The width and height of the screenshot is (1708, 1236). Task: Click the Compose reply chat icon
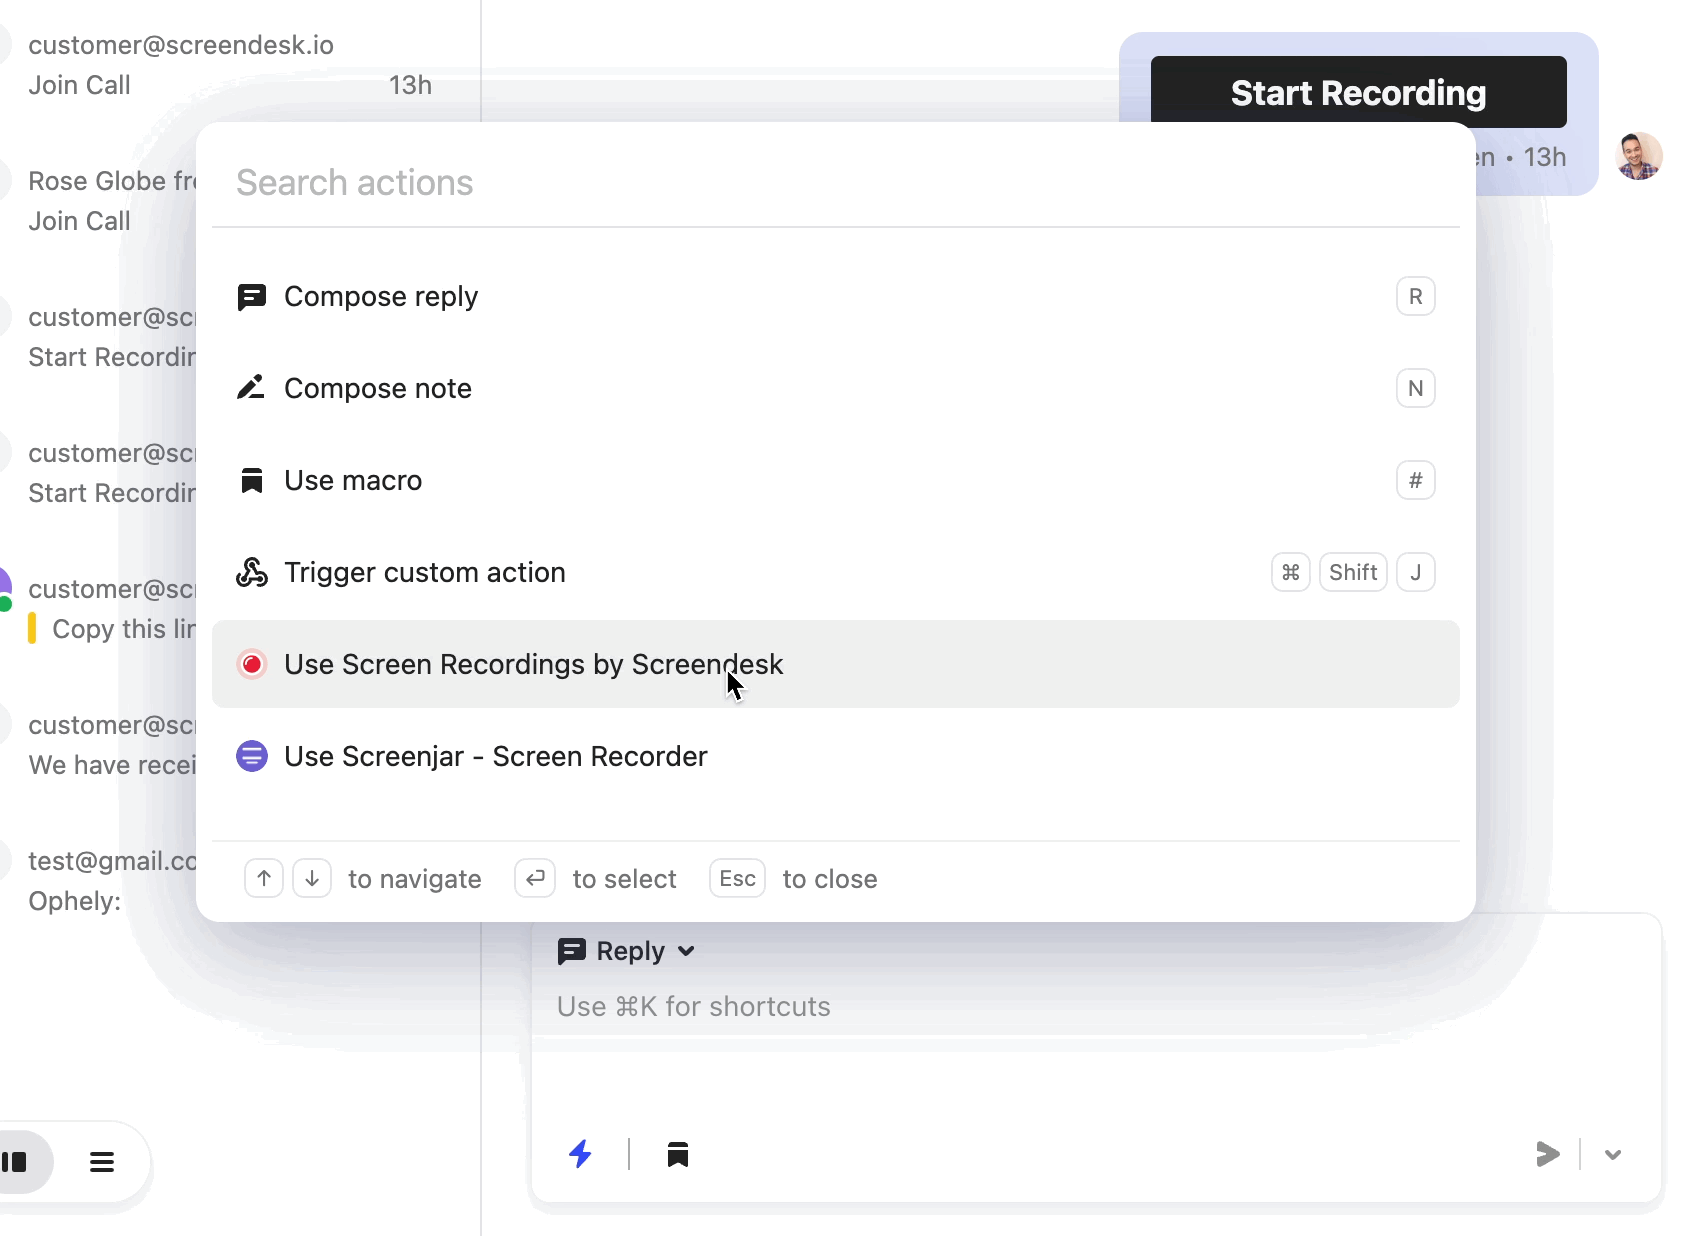[x=251, y=297]
